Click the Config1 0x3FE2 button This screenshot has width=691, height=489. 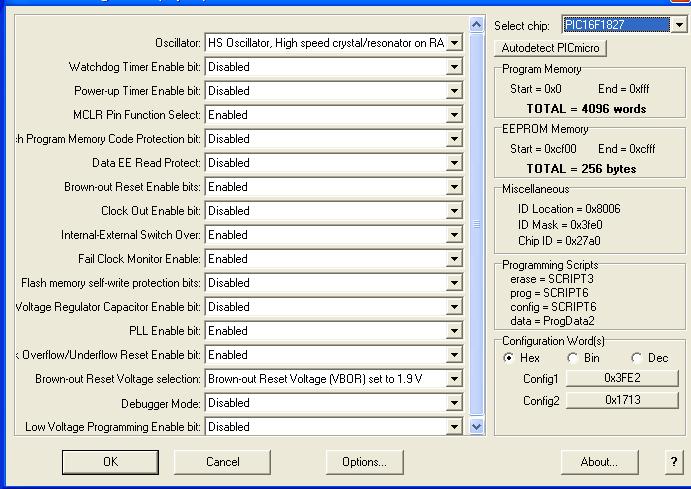coord(622,378)
